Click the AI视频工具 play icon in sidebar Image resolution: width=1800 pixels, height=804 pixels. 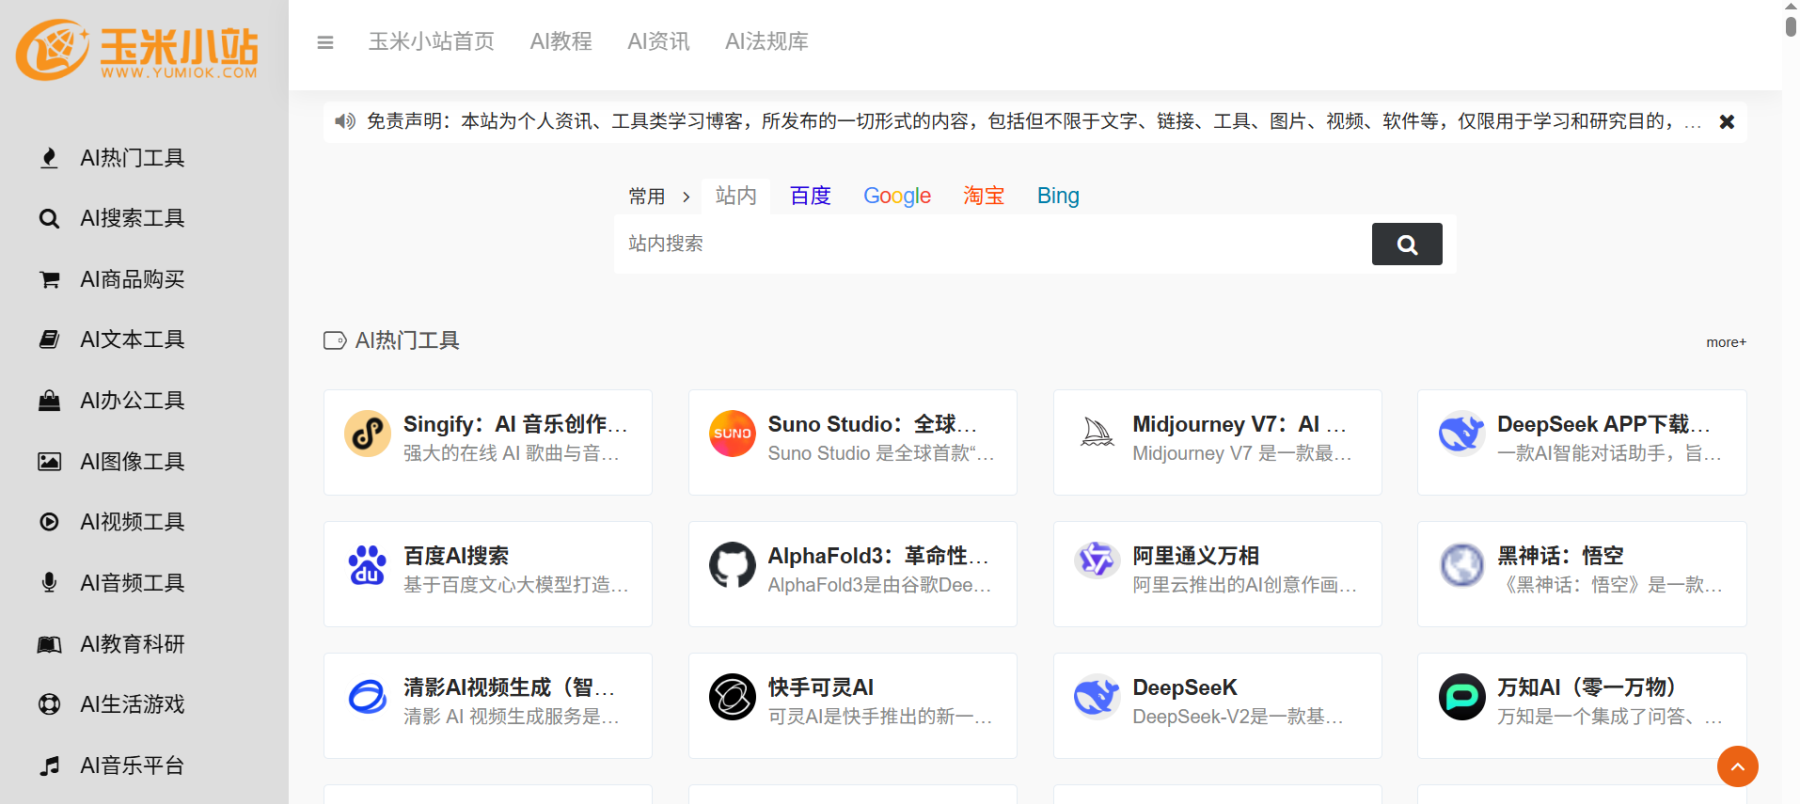49,521
